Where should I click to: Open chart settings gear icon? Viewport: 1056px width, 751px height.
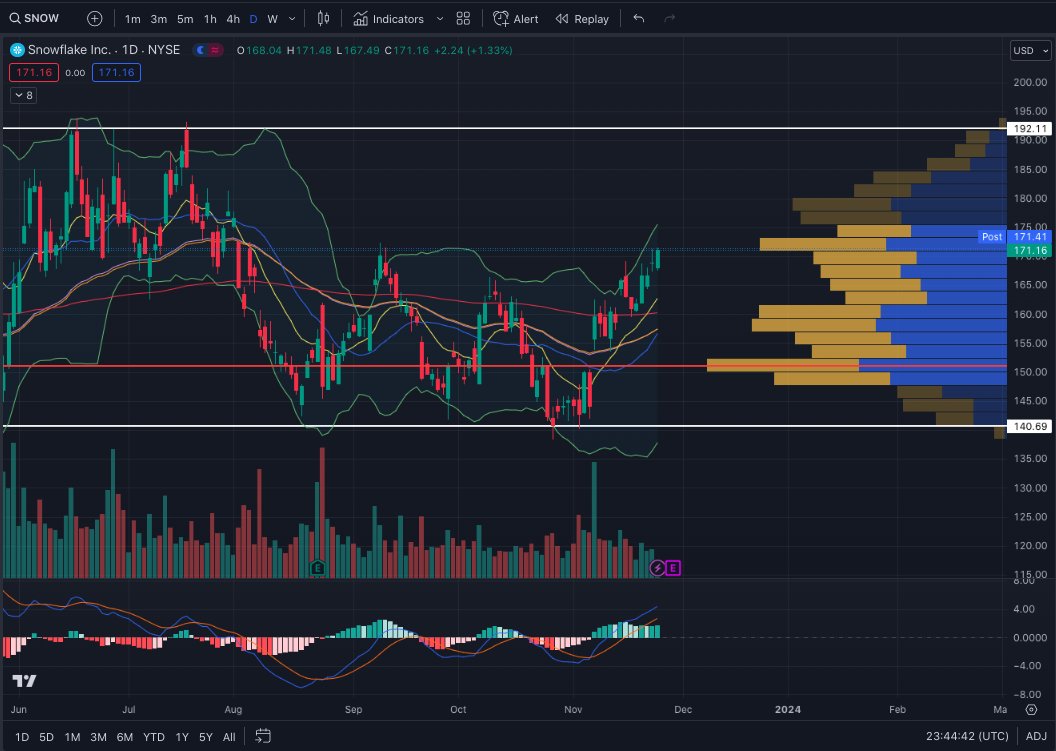1031,710
